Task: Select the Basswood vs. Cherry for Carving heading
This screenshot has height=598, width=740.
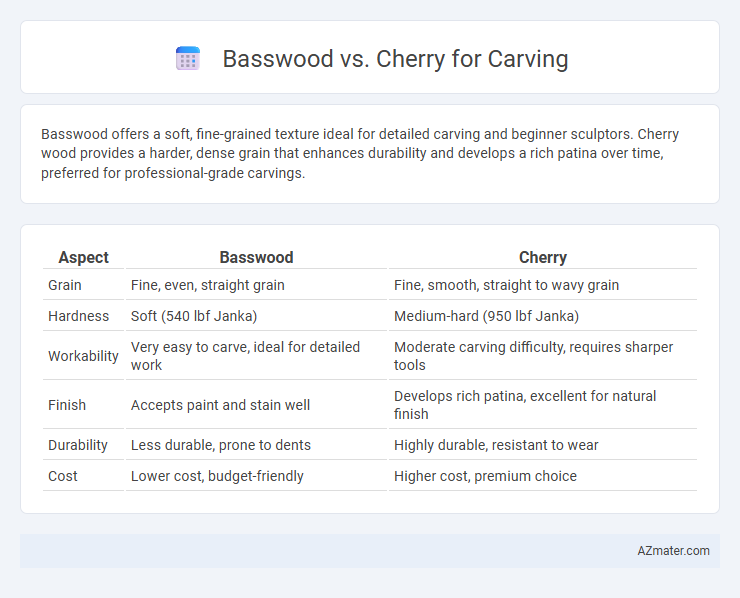Action: [x=395, y=59]
